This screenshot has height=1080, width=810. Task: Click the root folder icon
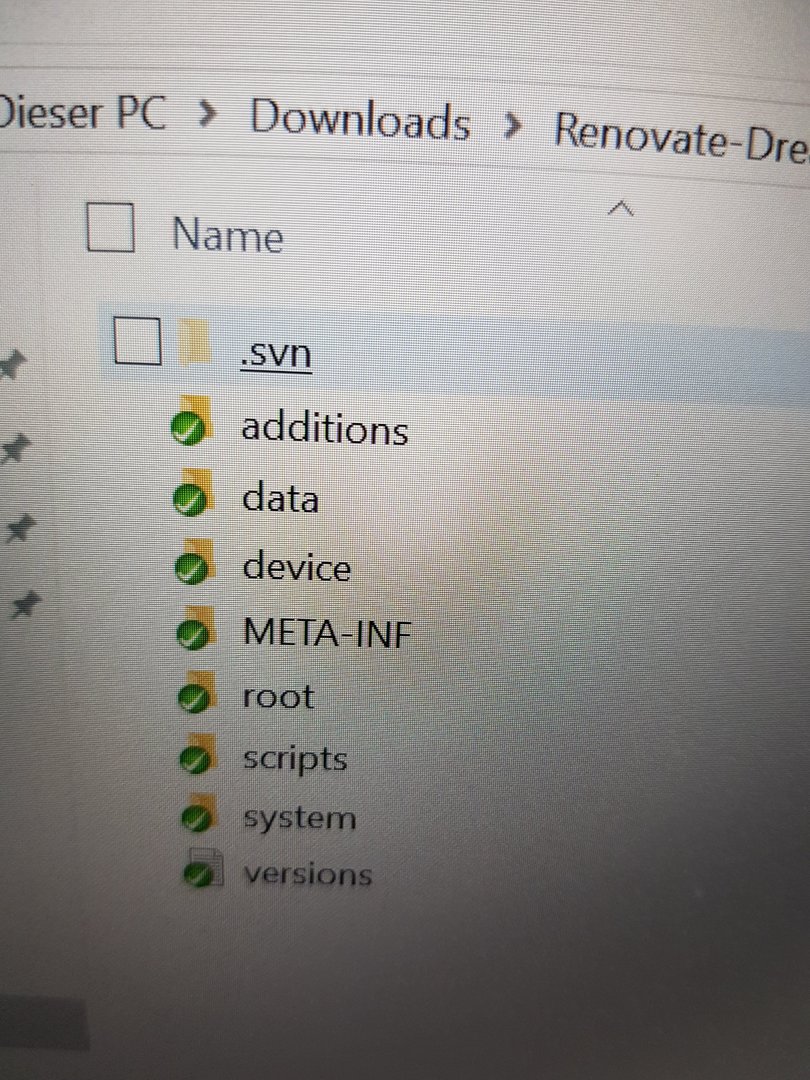(196, 692)
